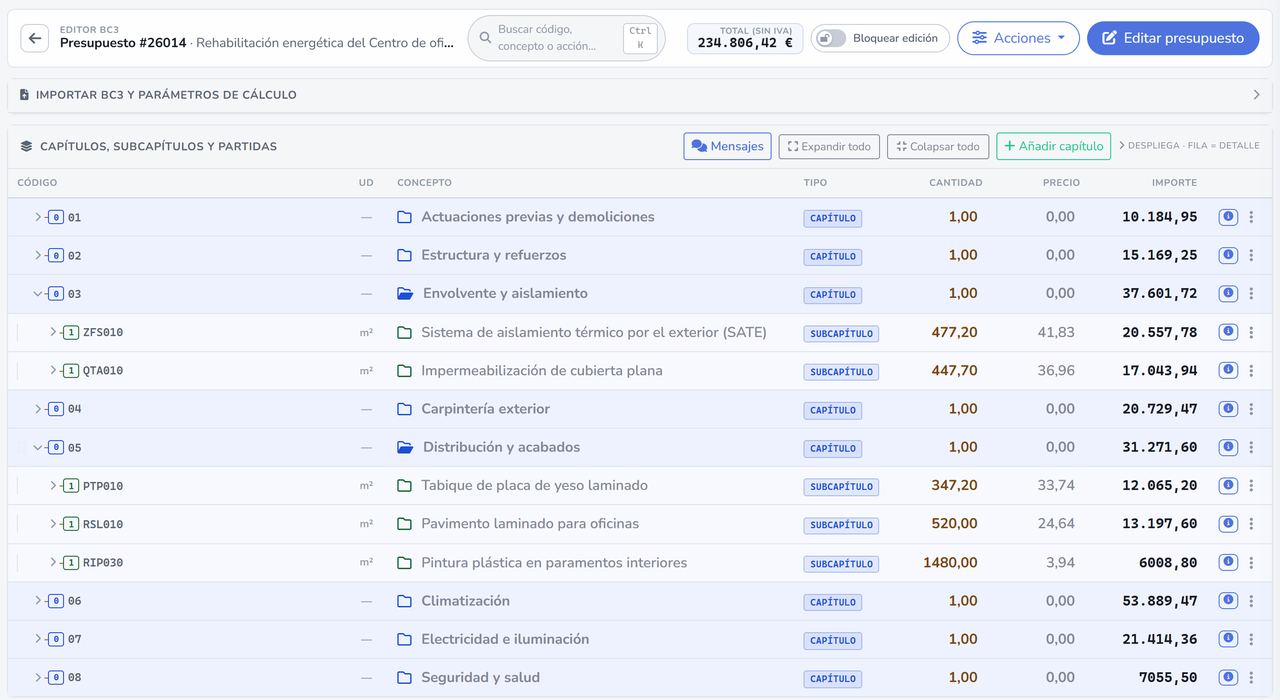Image resolution: width=1280 pixels, height=700 pixels.
Task: Click Electricidad e iluminación concept text
Action: click(x=505, y=639)
